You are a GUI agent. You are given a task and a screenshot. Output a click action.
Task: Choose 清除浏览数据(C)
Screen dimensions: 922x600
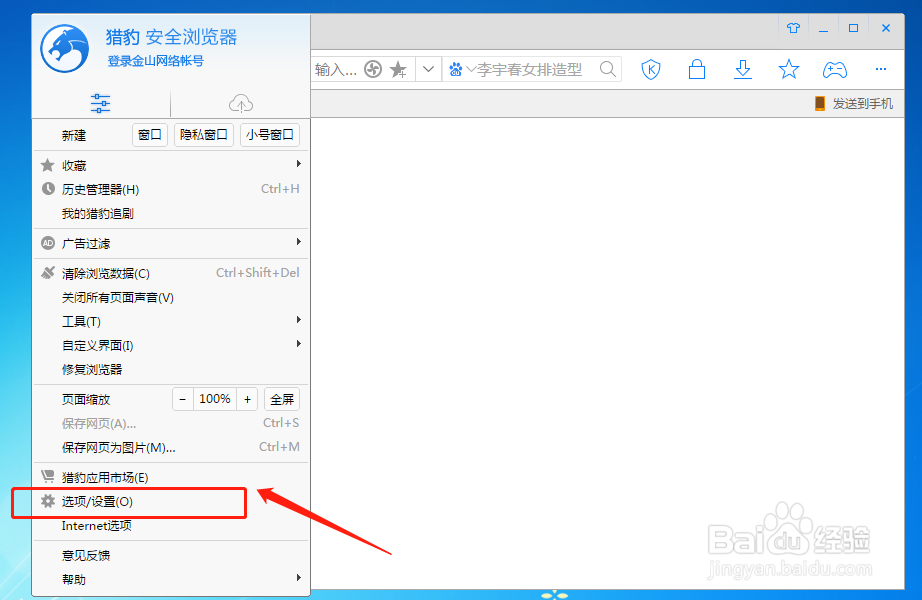point(171,273)
